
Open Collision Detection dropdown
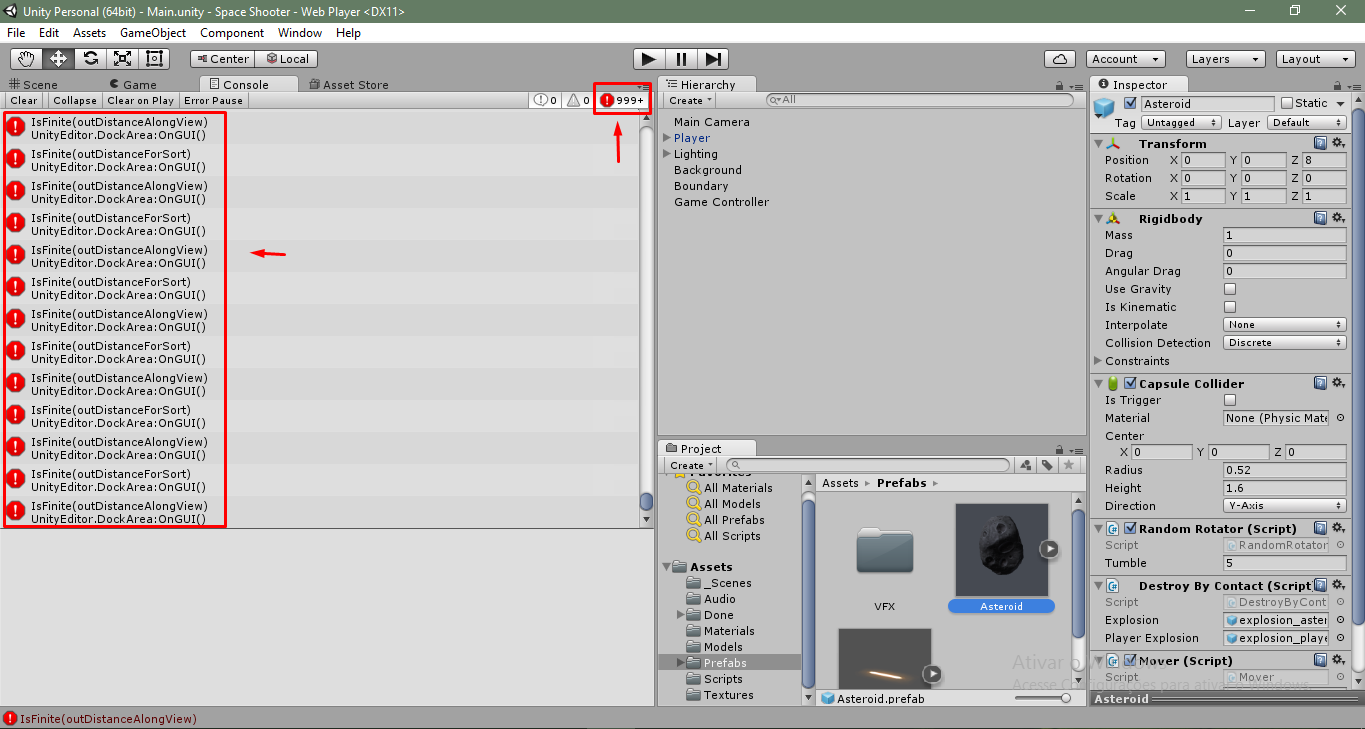[x=1285, y=343]
